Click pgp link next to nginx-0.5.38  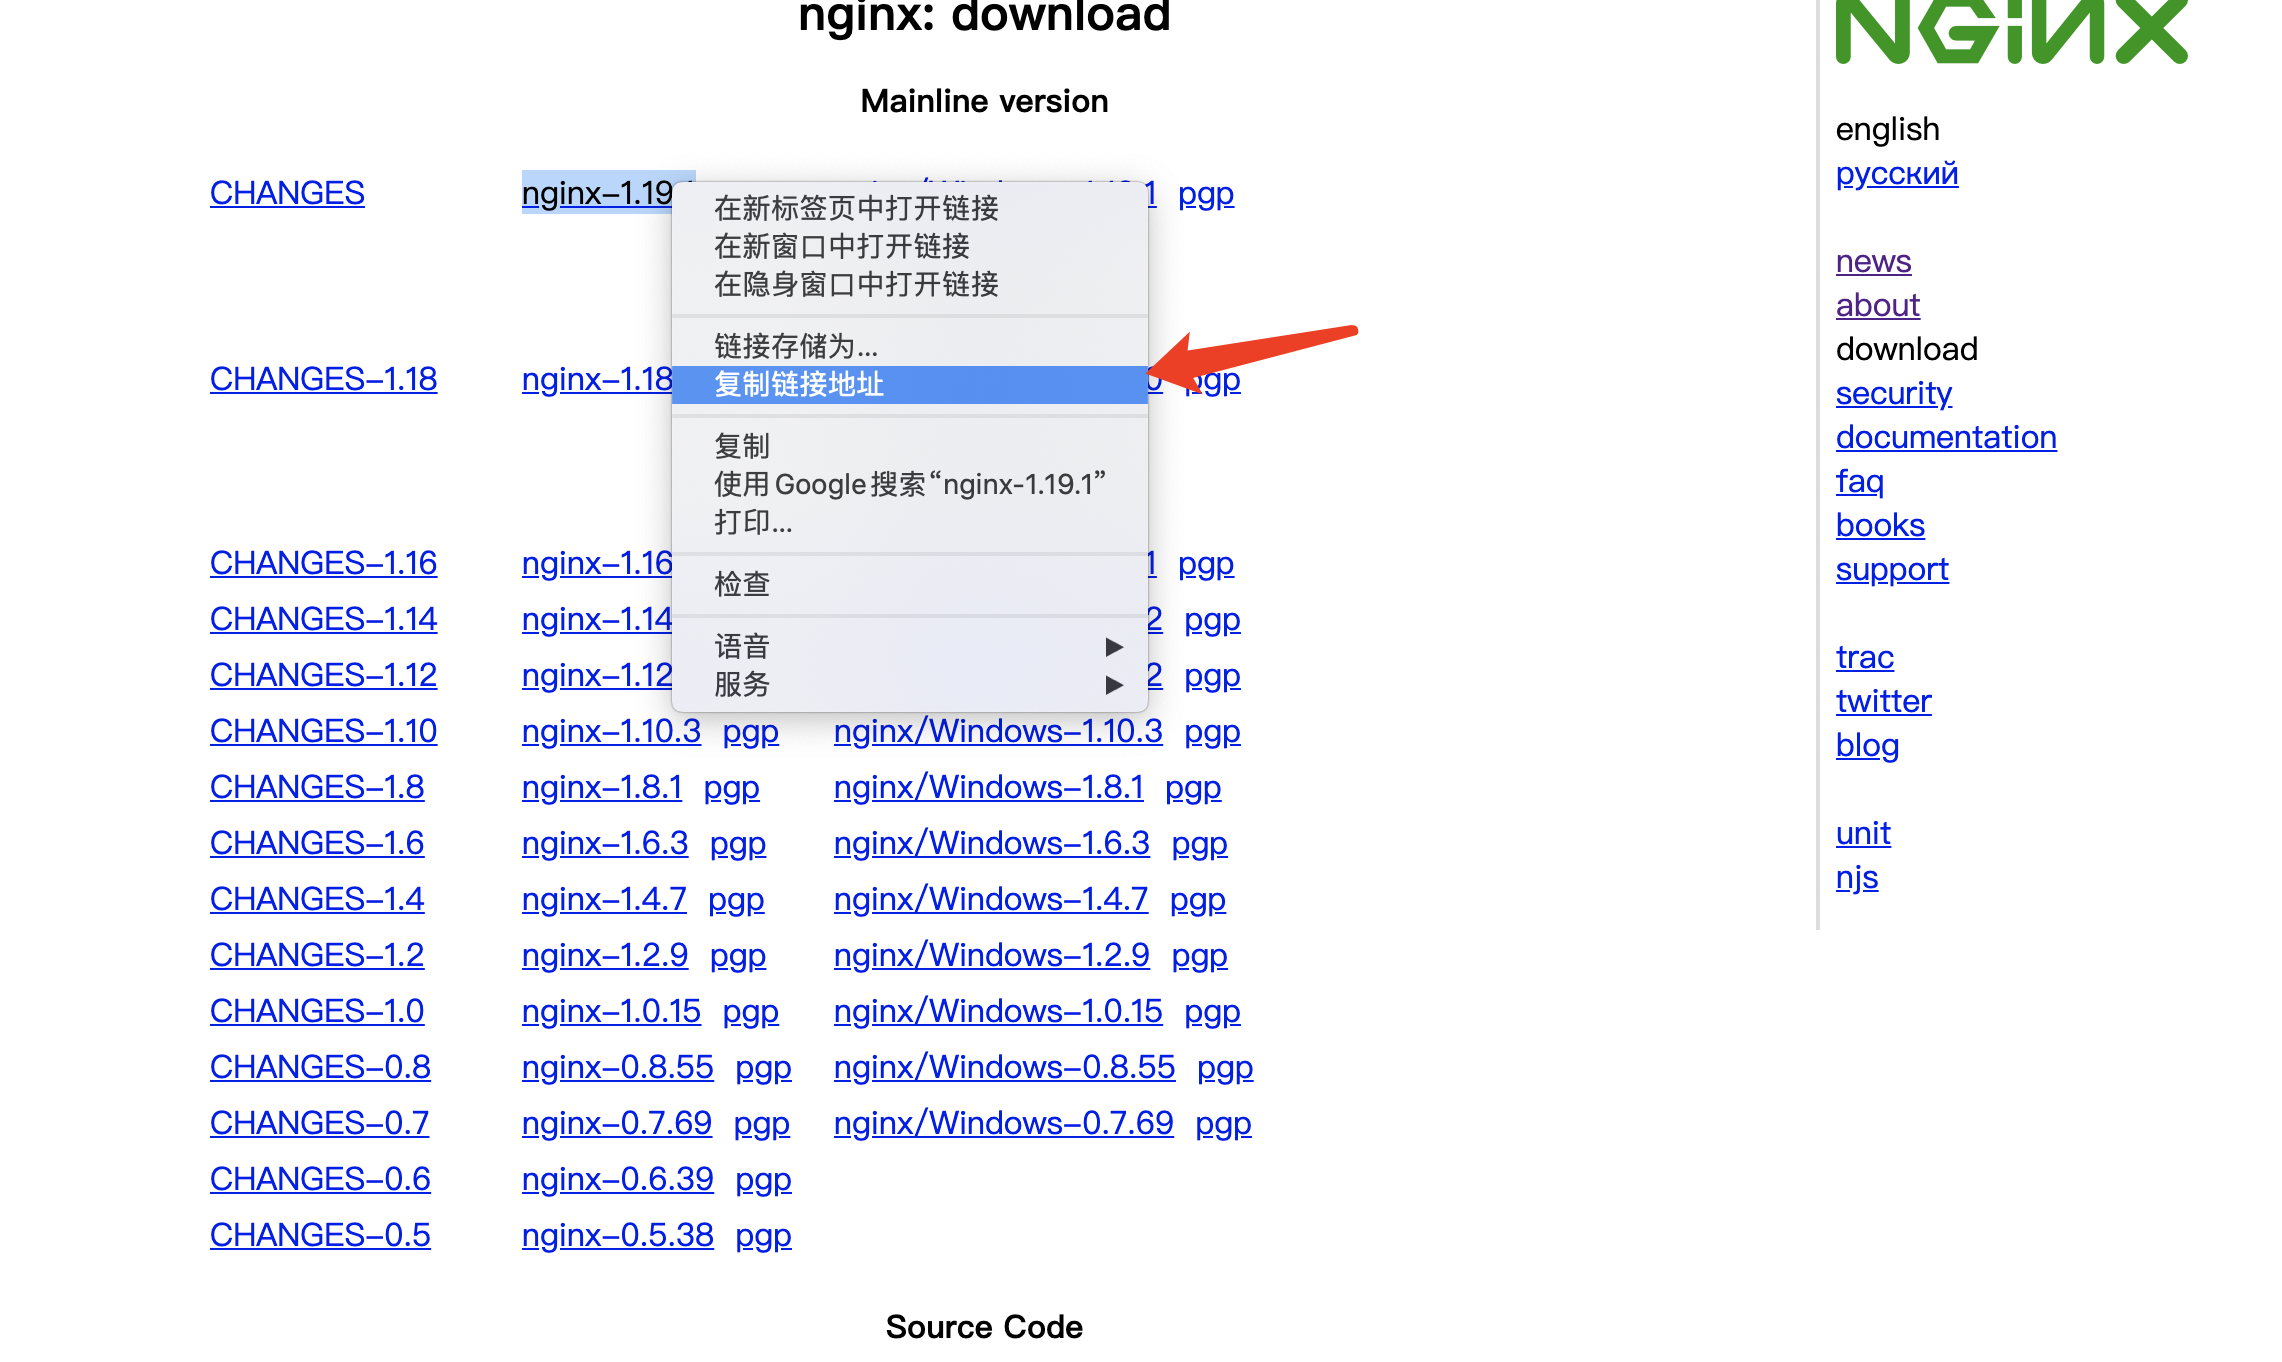[763, 1235]
